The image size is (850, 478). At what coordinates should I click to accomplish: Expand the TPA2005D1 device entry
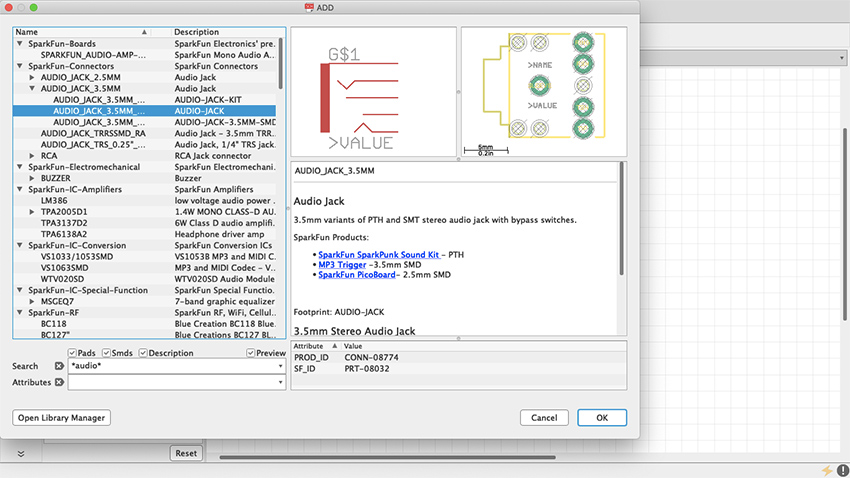(32, 211)
